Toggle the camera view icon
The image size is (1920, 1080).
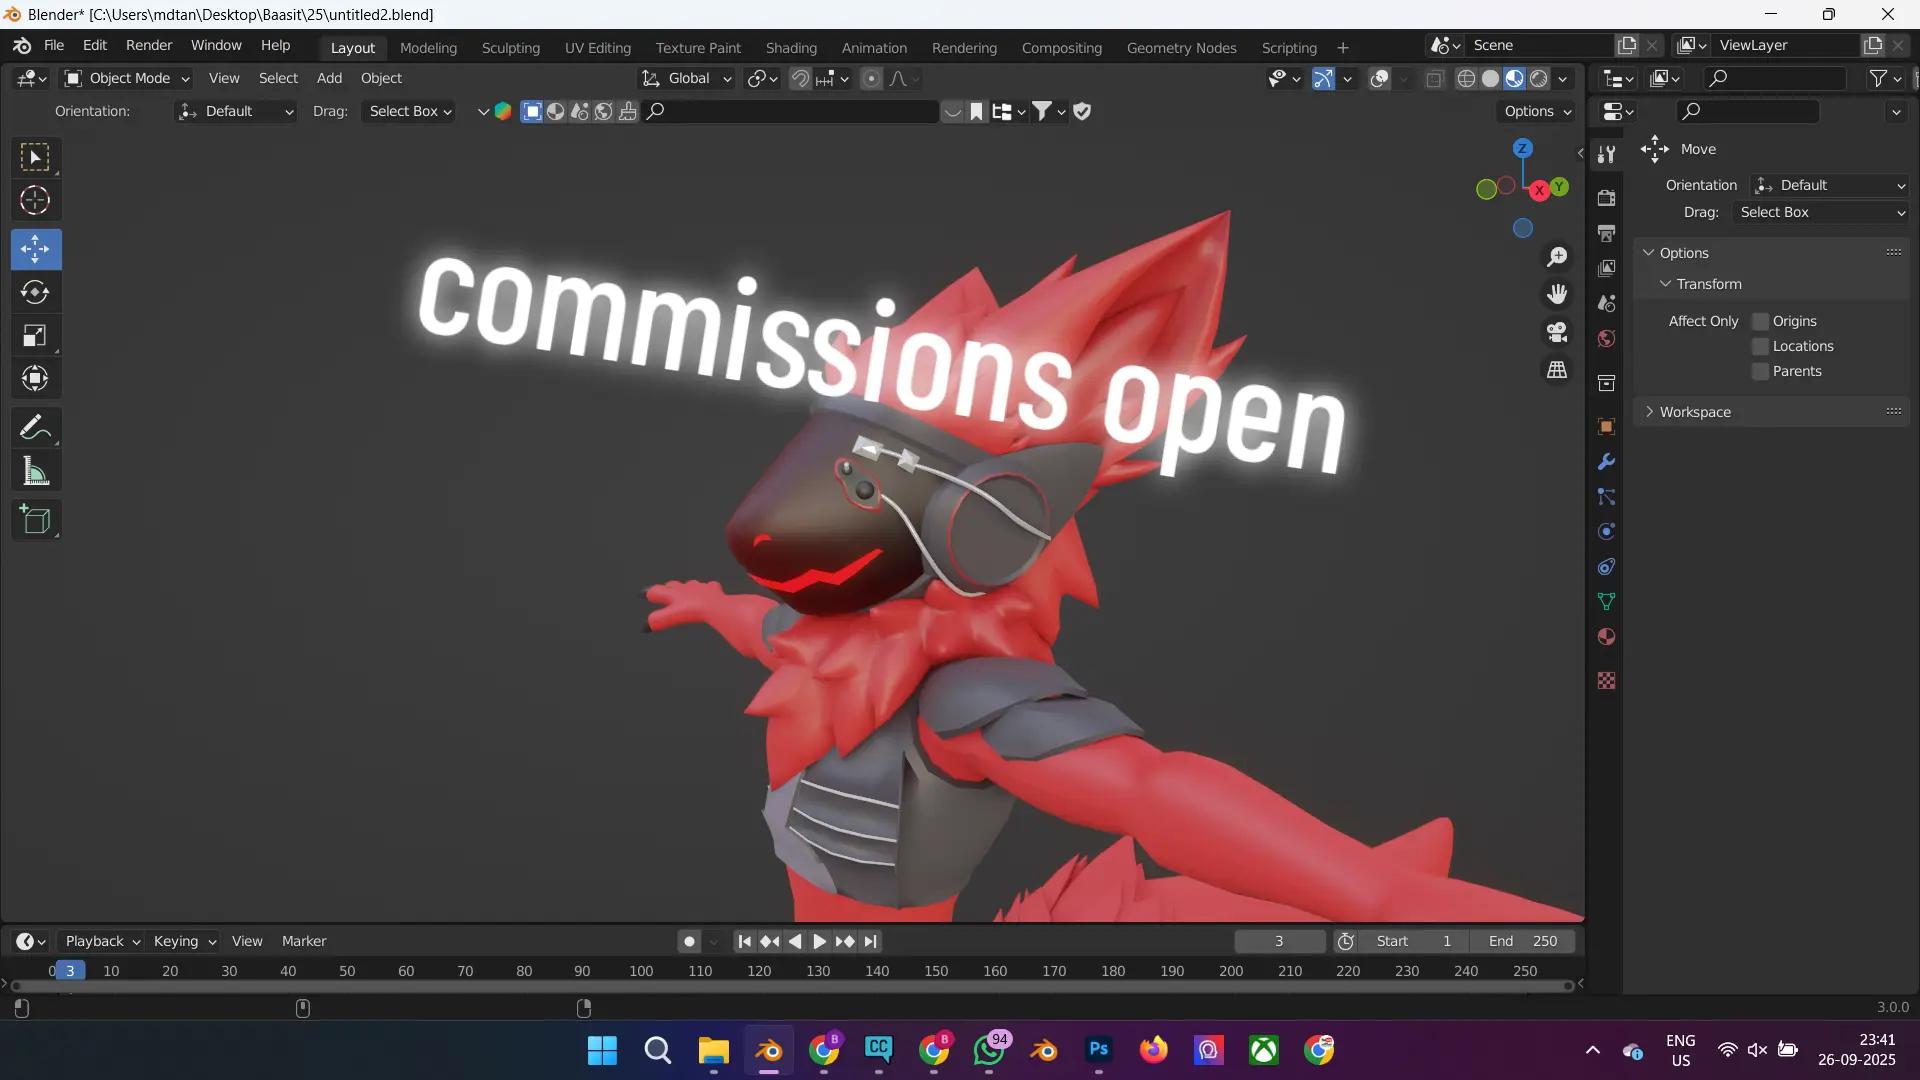(1557, 332)
